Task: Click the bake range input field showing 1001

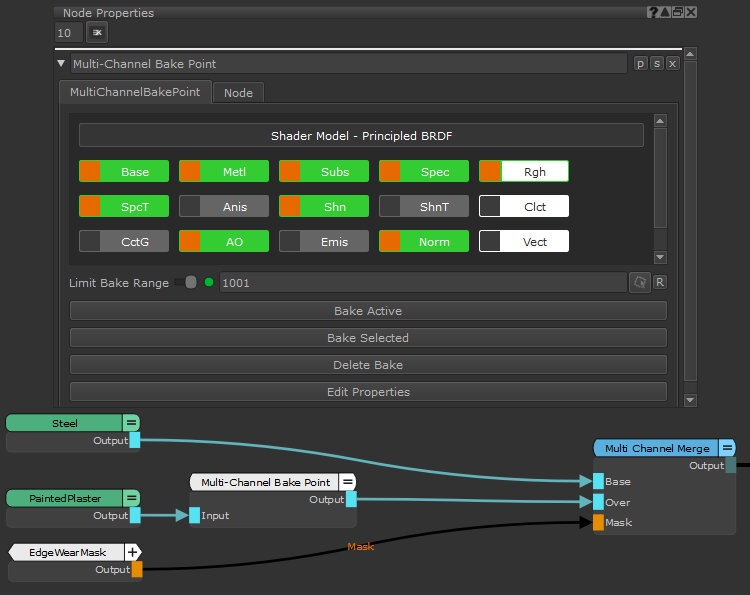Action: 420,283
